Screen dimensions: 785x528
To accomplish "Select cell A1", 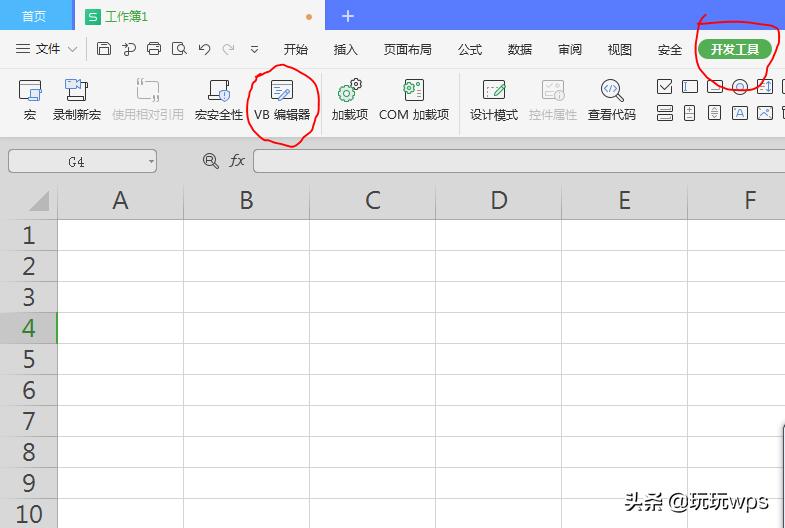I will (121, 235).
